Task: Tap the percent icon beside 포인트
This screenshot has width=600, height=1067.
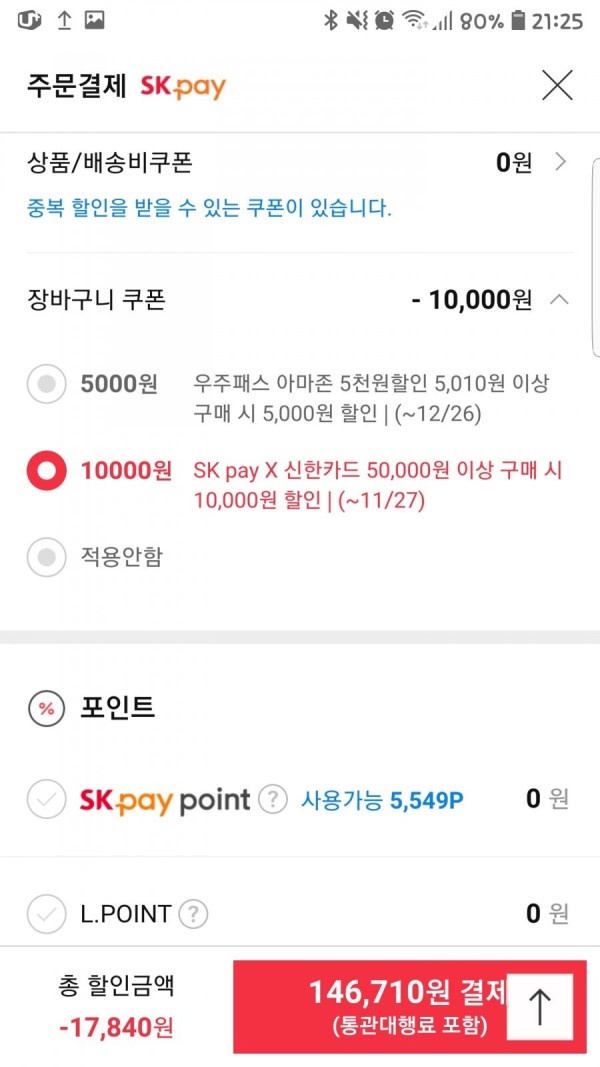Action: (x=46, y=709)
